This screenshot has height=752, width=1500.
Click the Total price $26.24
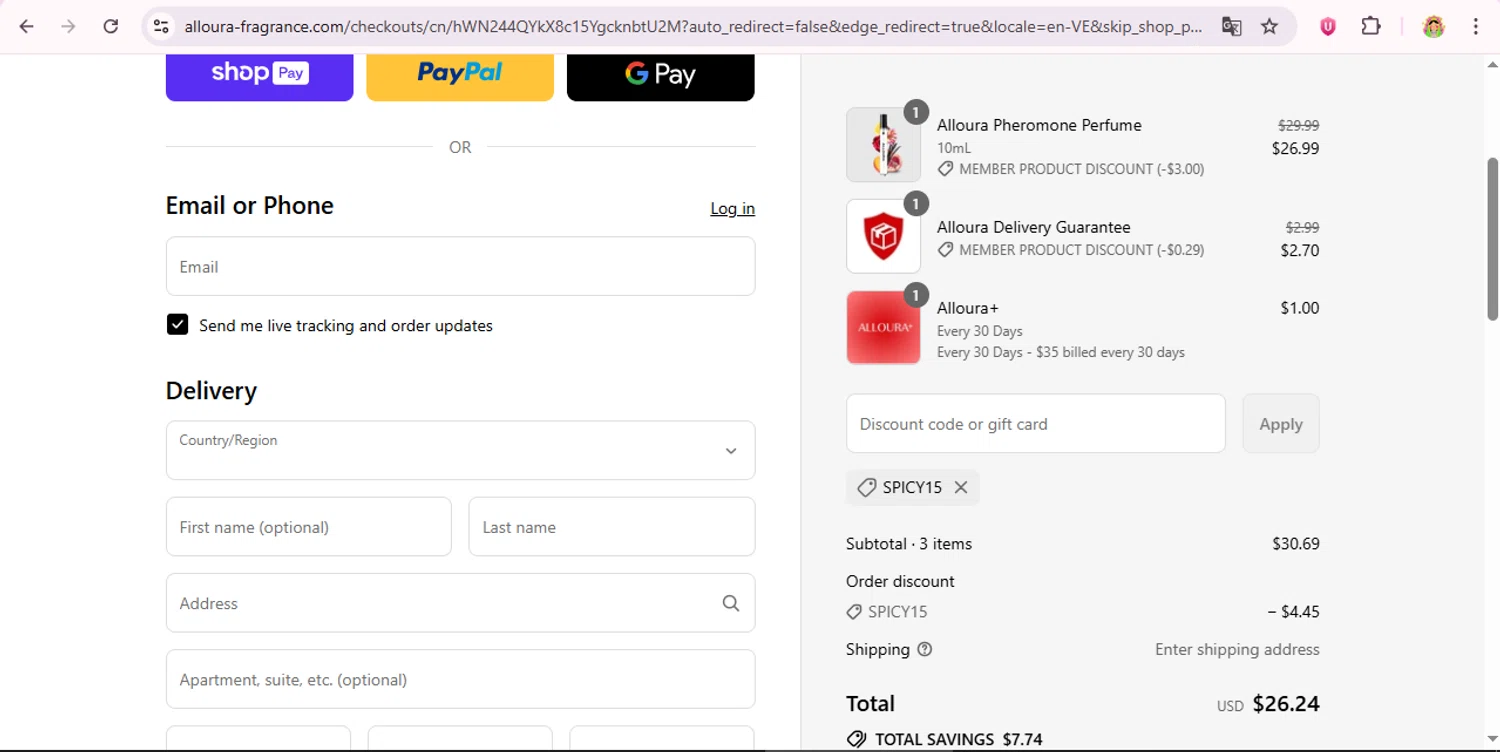click(x=1286, y=703)
